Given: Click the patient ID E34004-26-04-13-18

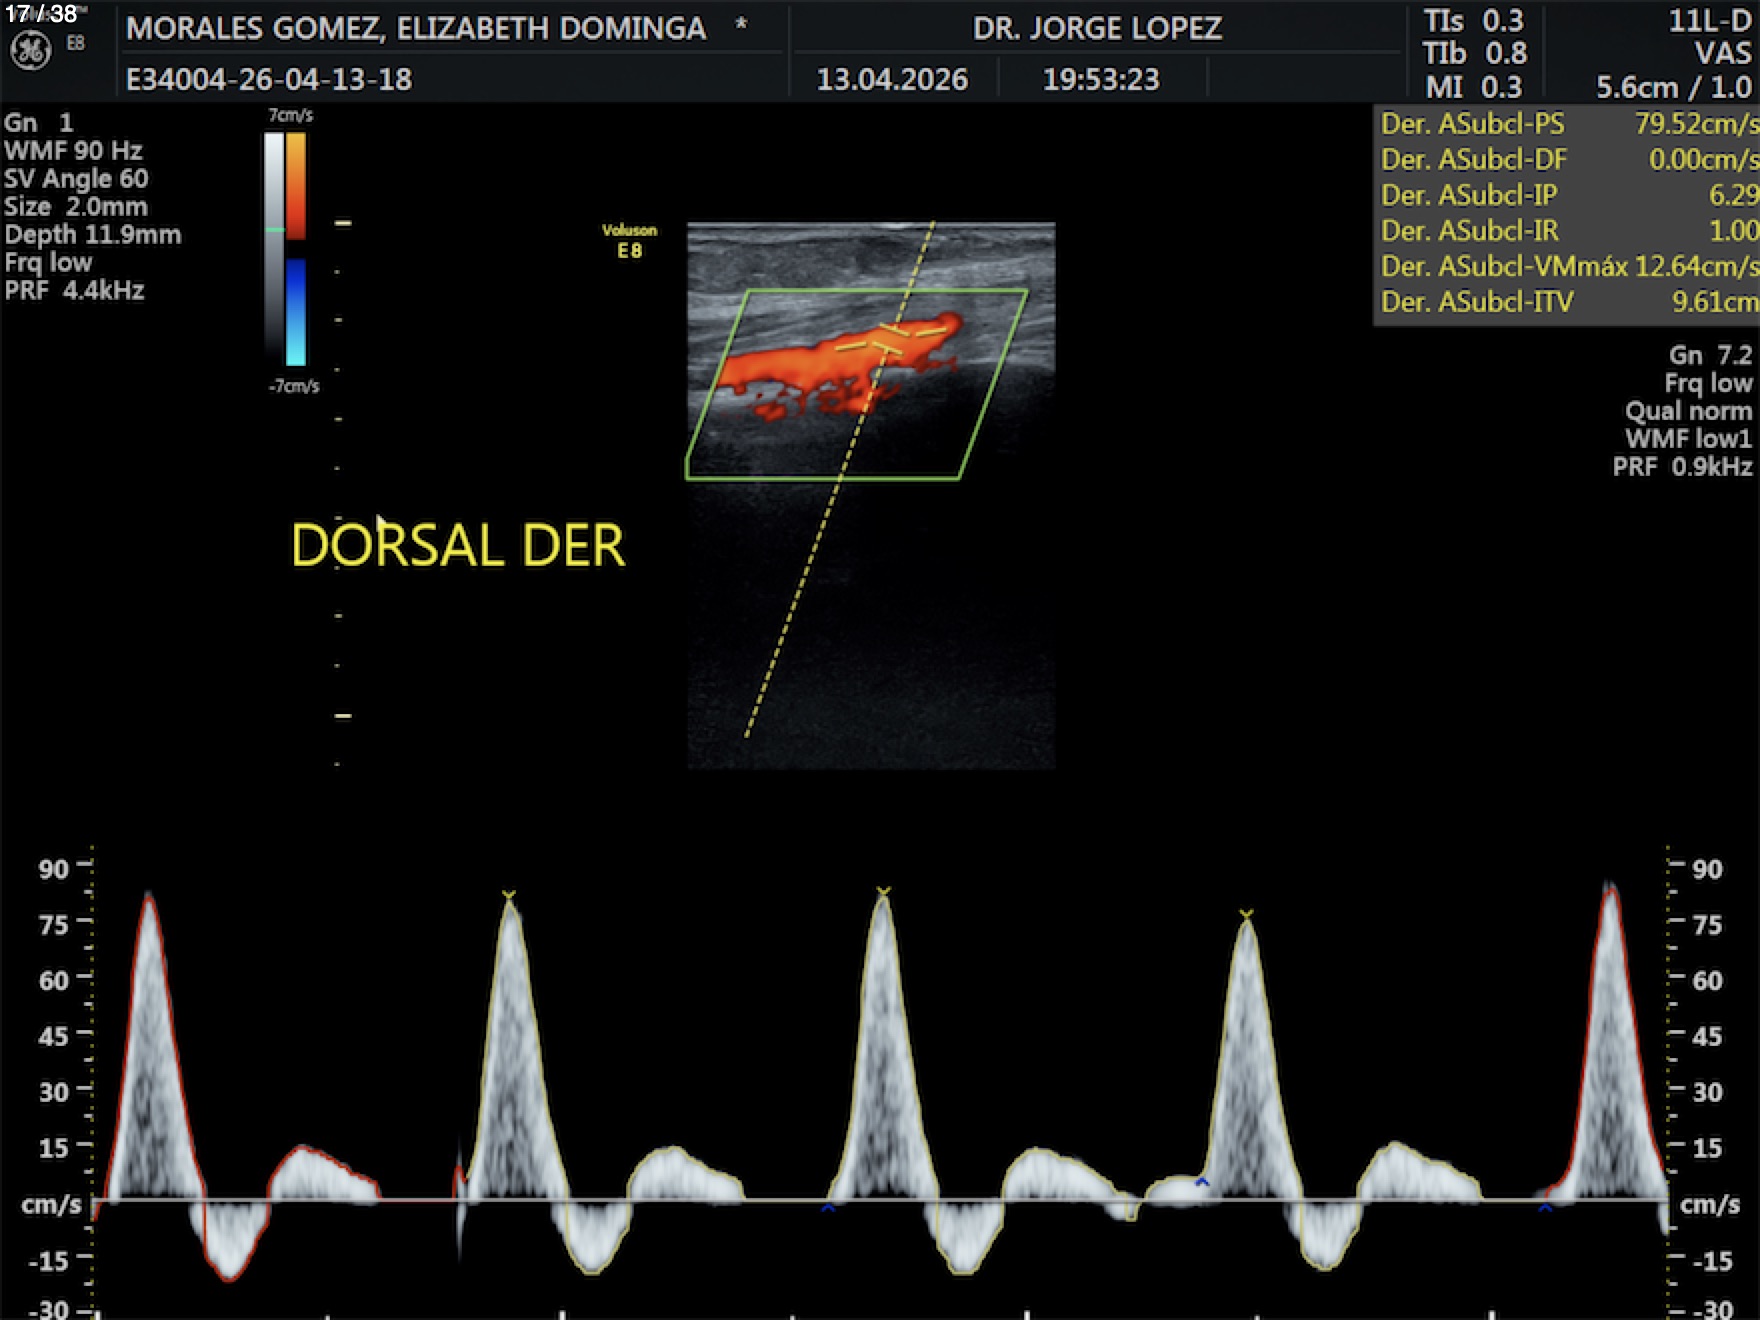Looking at the screenshot, I should (269, 79).
